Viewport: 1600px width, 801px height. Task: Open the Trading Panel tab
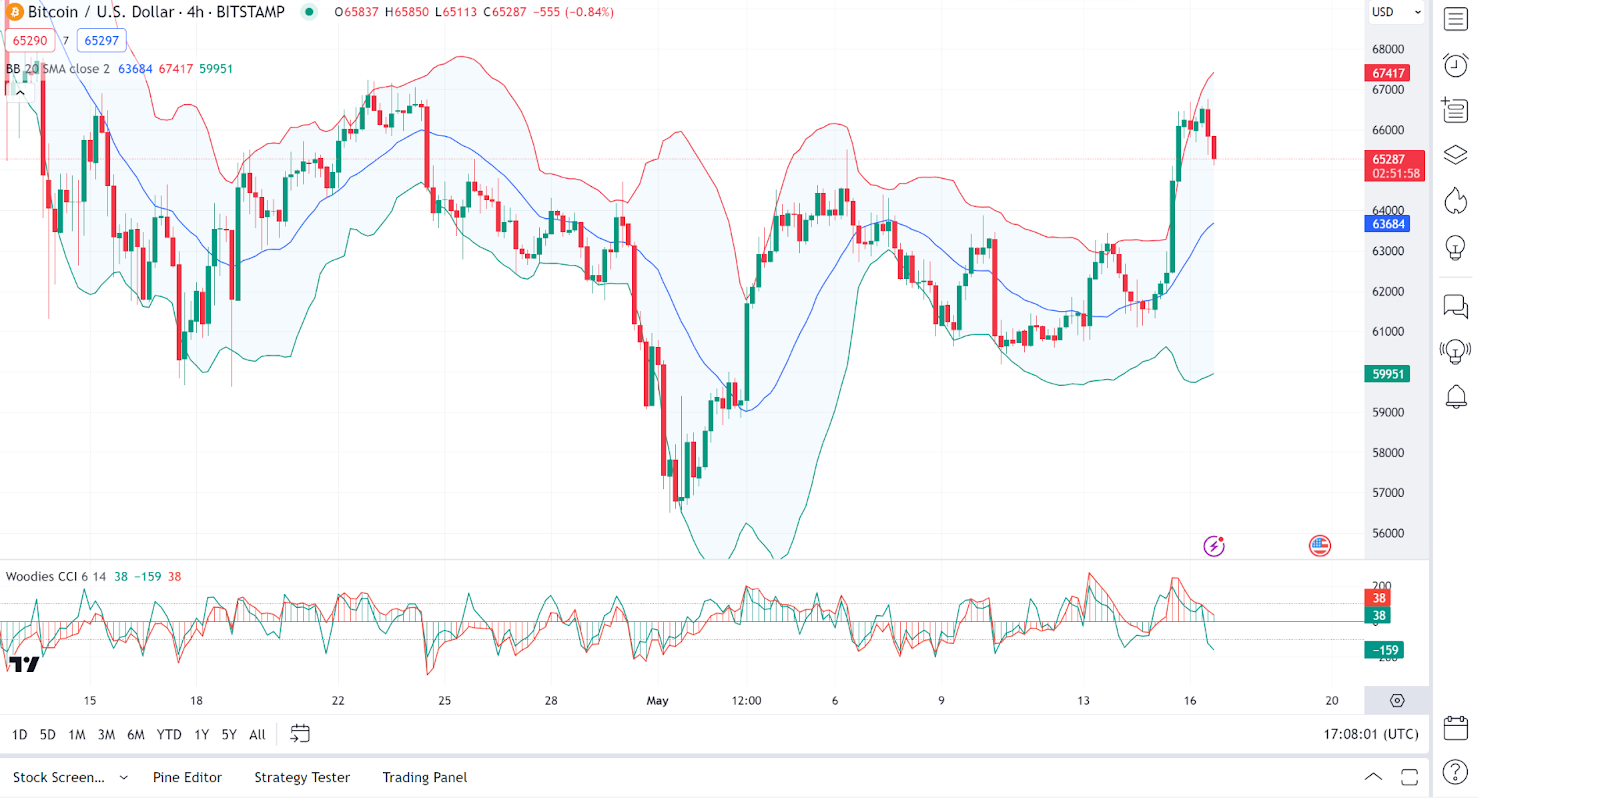pos(424,777)
